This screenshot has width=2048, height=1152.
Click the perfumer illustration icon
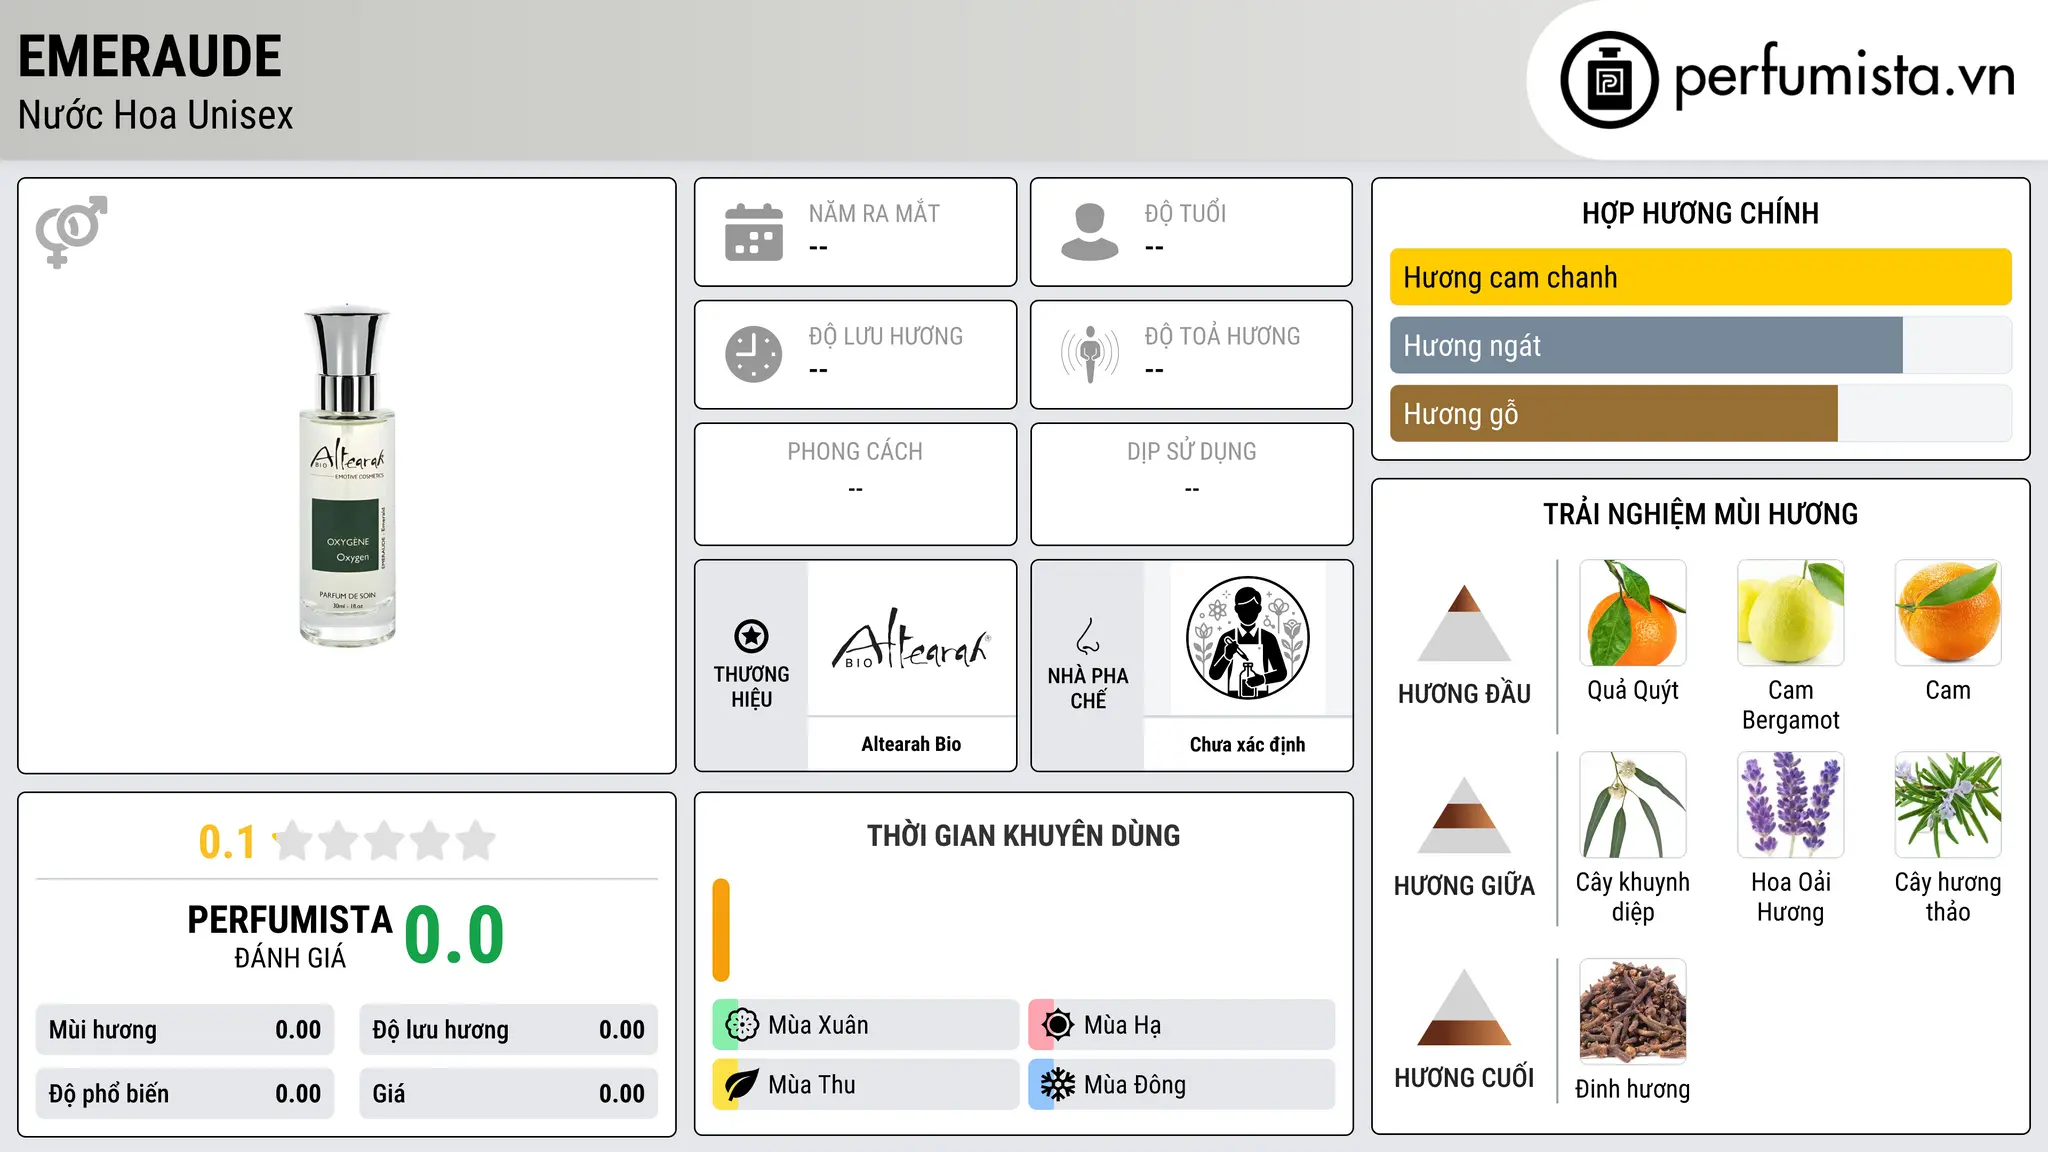[x=1247, y=638]
